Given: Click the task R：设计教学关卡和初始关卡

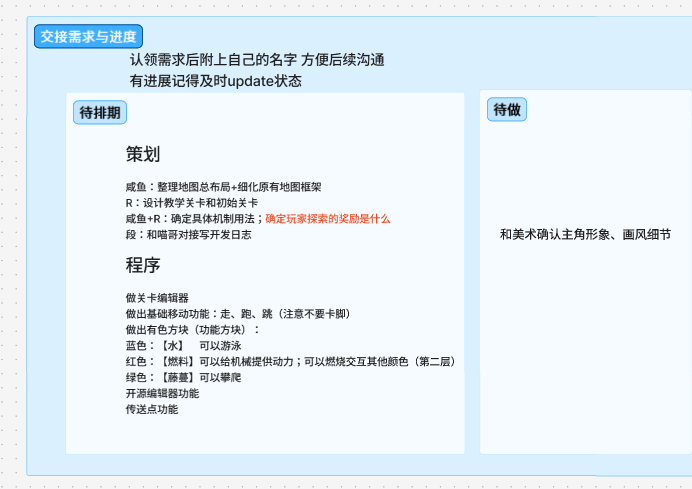Looking at the screenshot, I should (192, 203).
